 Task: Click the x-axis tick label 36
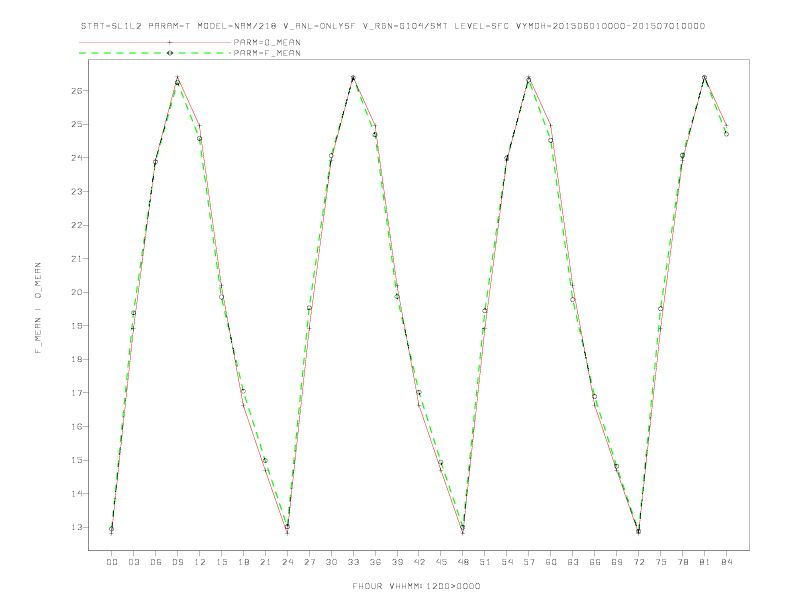click(x=375, y=562)
